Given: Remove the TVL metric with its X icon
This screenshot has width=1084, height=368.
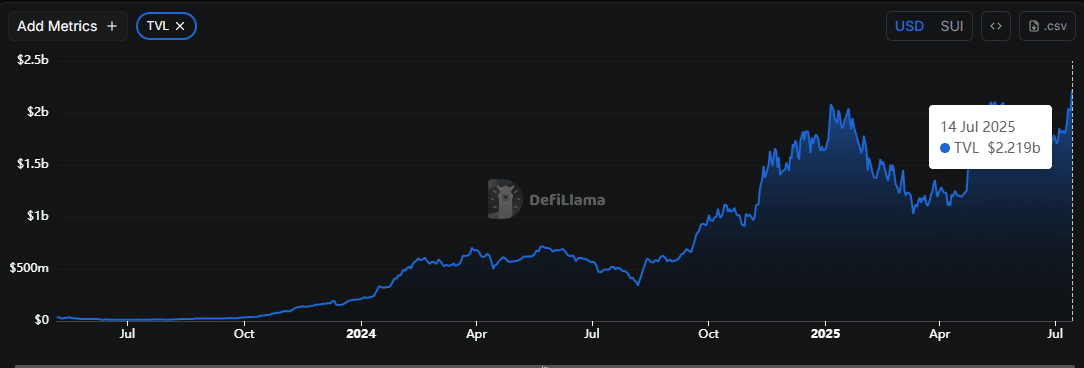Looking at the screenshot, I should 180,26.
